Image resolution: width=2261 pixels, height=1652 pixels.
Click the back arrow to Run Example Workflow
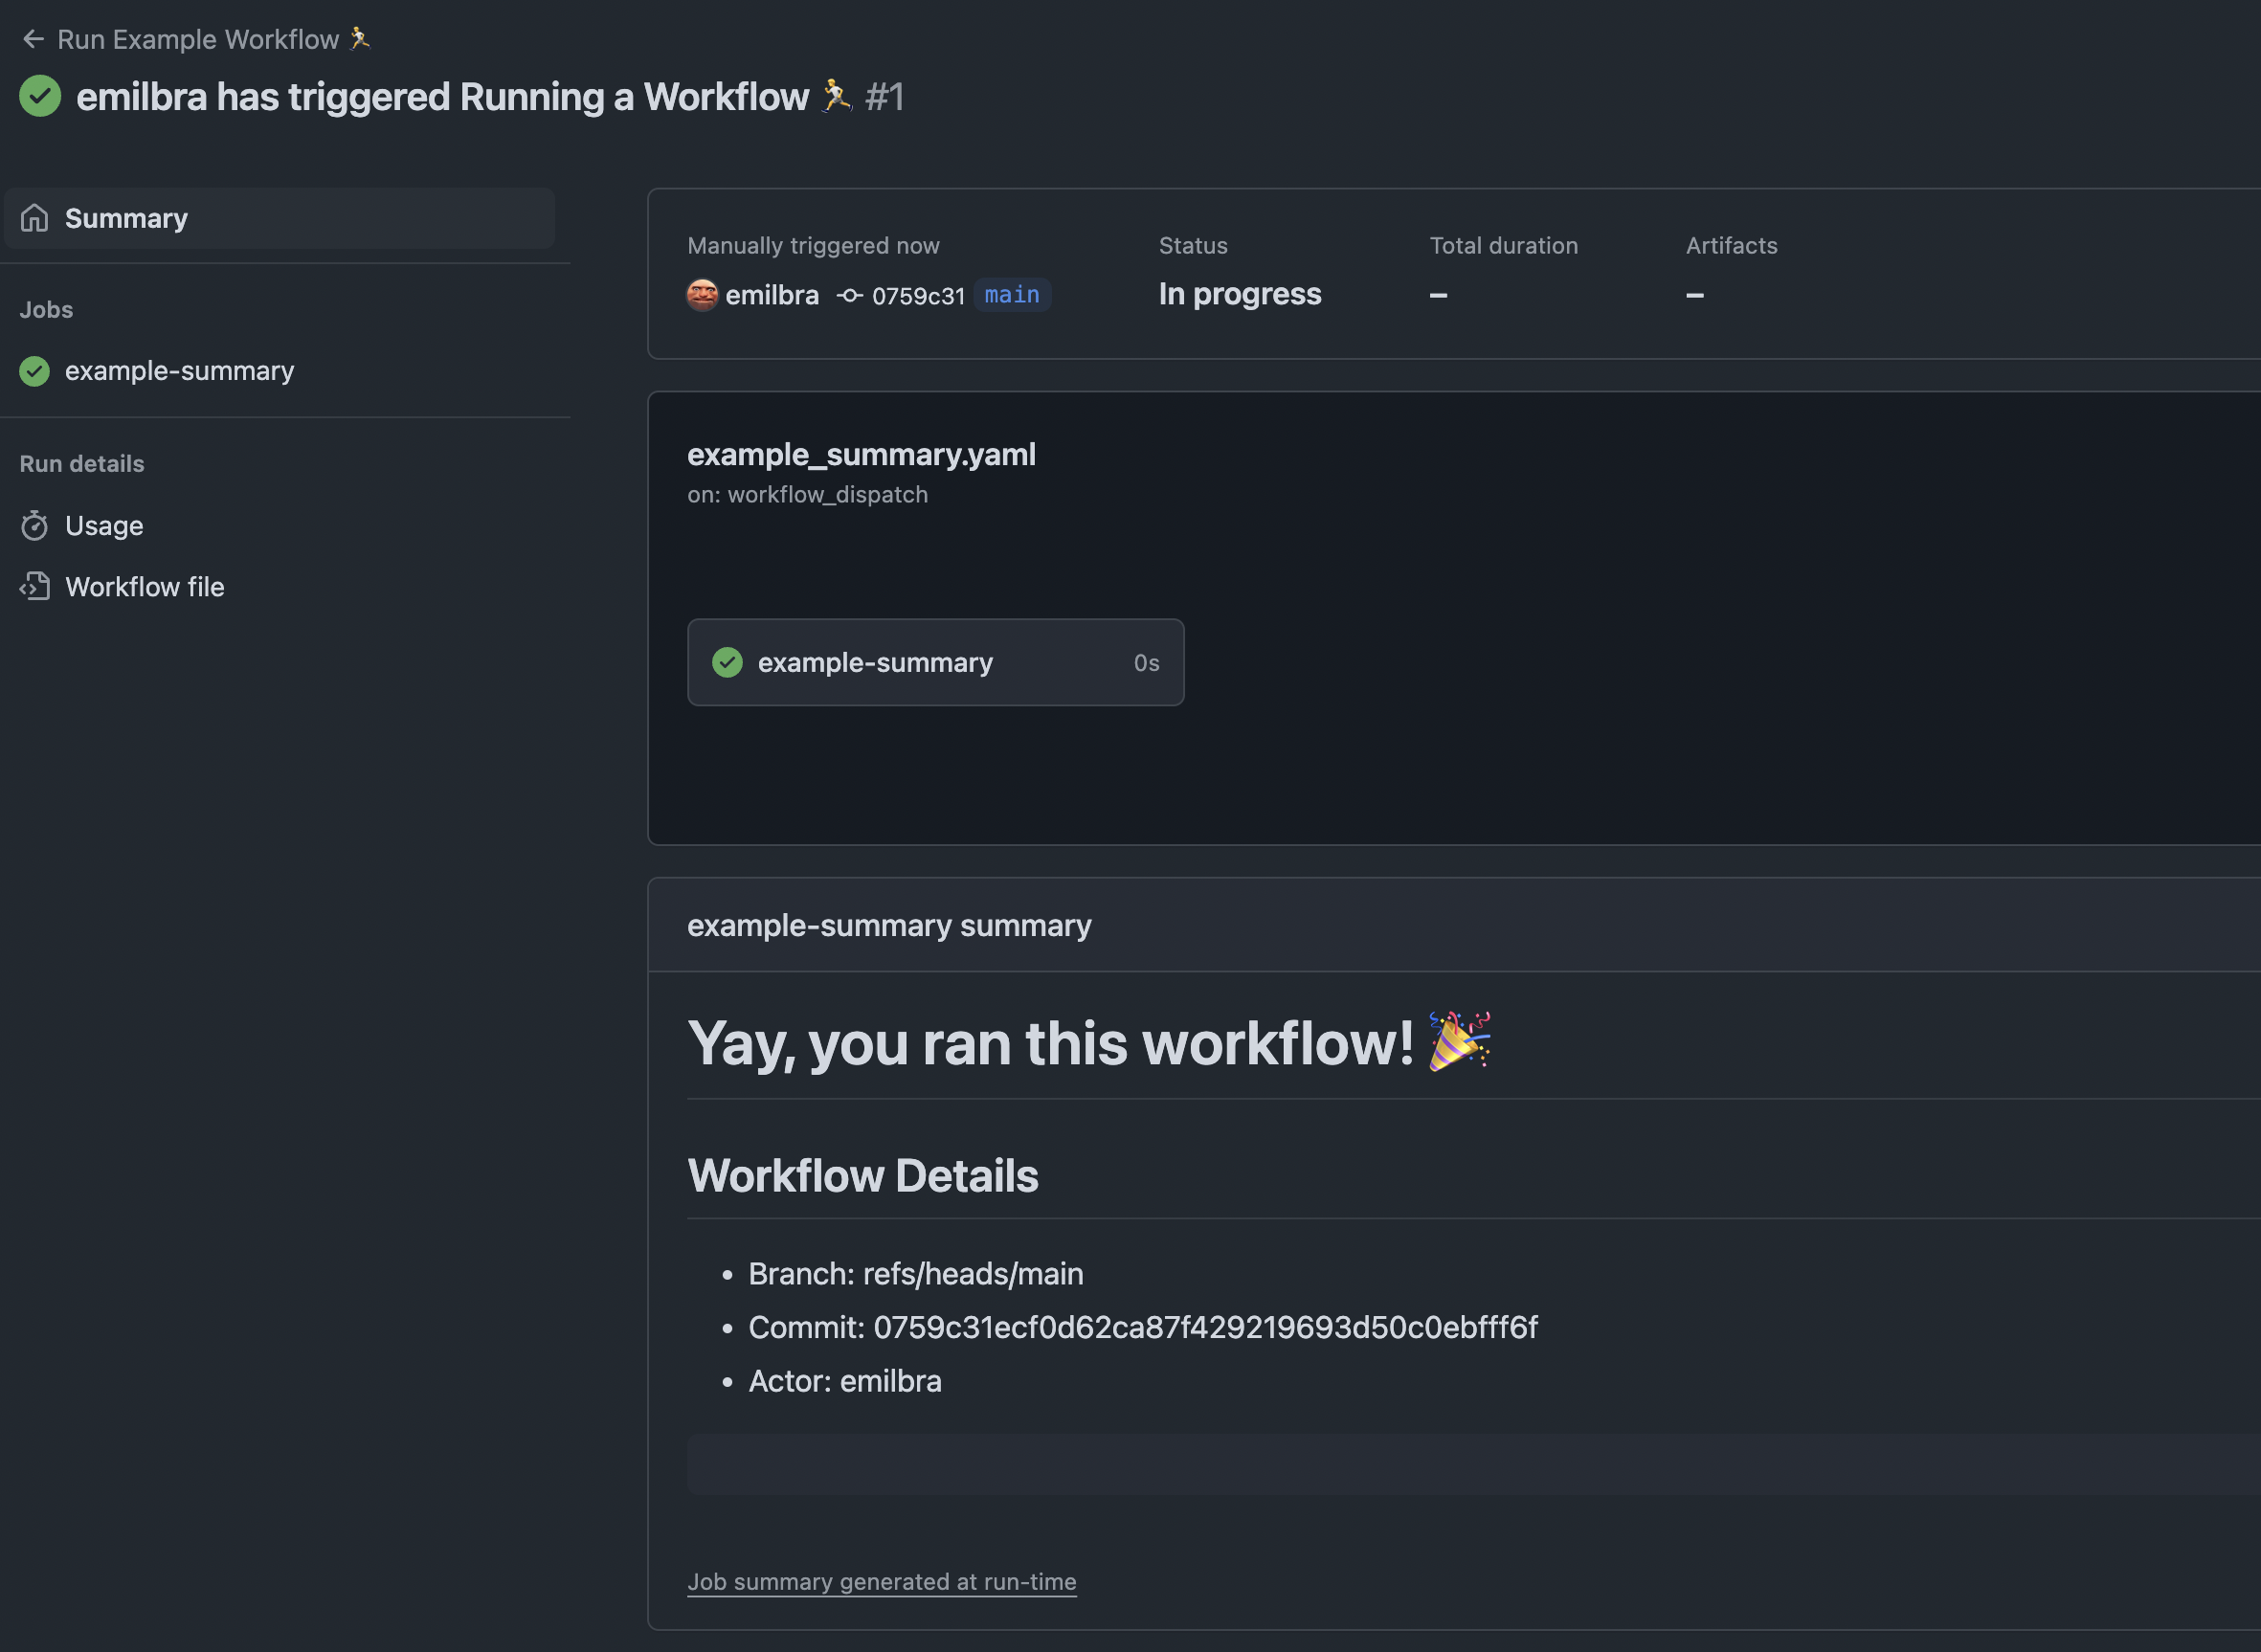click(x=33, y=38)
